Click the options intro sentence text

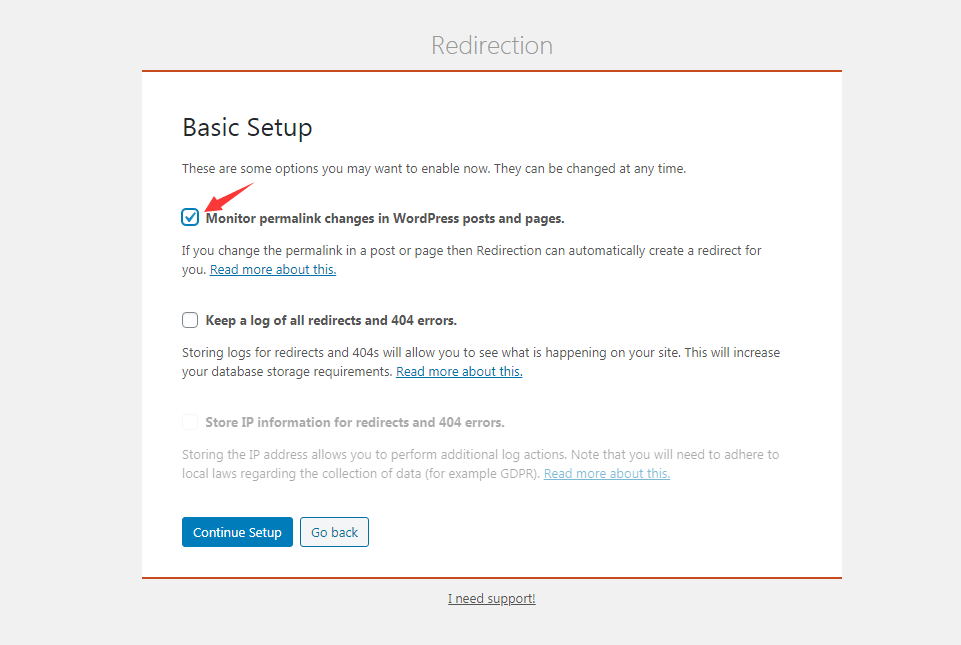click(x=433, y=168)
